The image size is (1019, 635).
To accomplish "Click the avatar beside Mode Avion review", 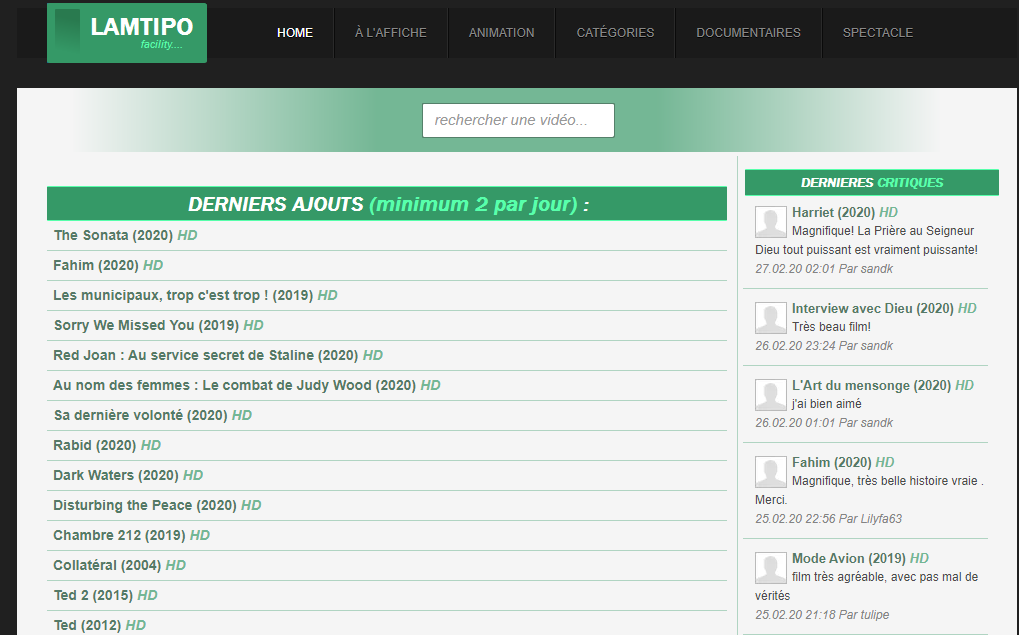I will click(x=770, y=568).
